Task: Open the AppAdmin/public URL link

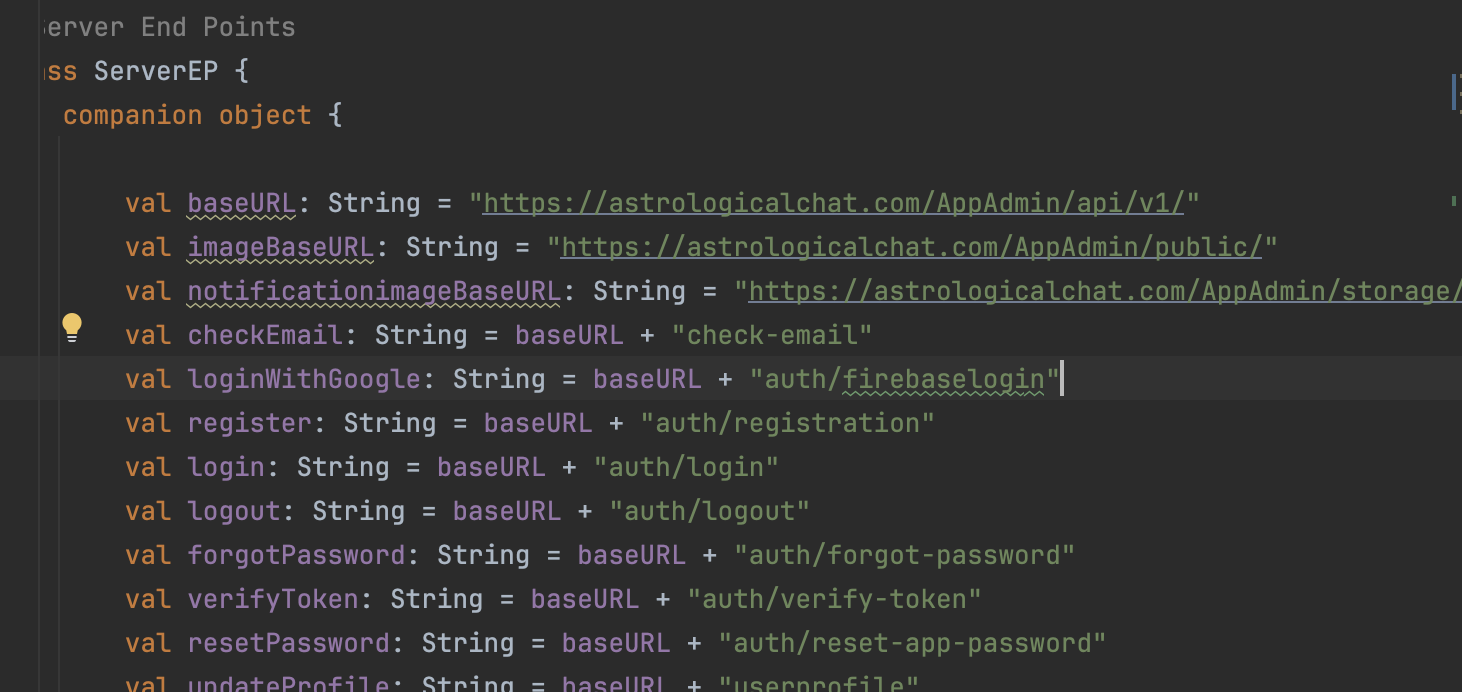Action: click(910, 247)
